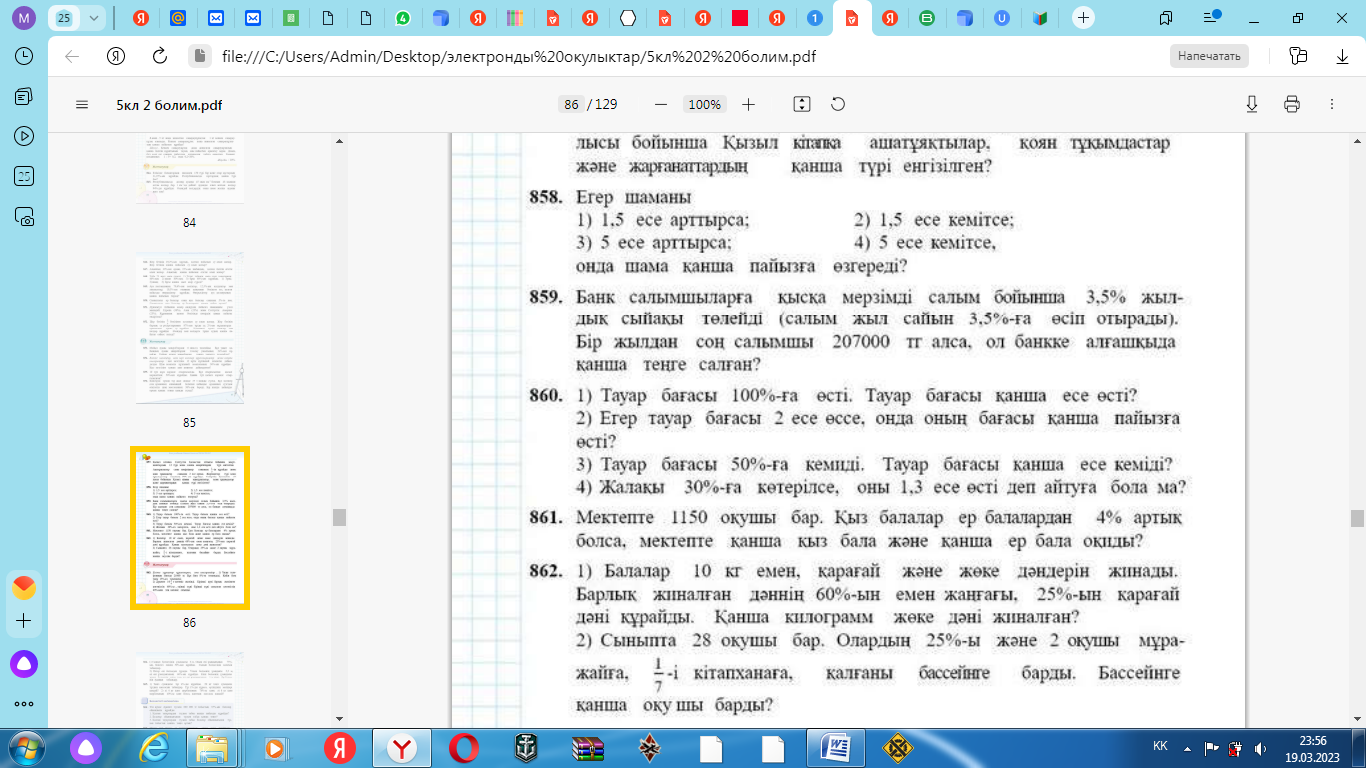Click the zoom out minus icon
This screenshot has height=768, width=1366.
click(660, 105)
